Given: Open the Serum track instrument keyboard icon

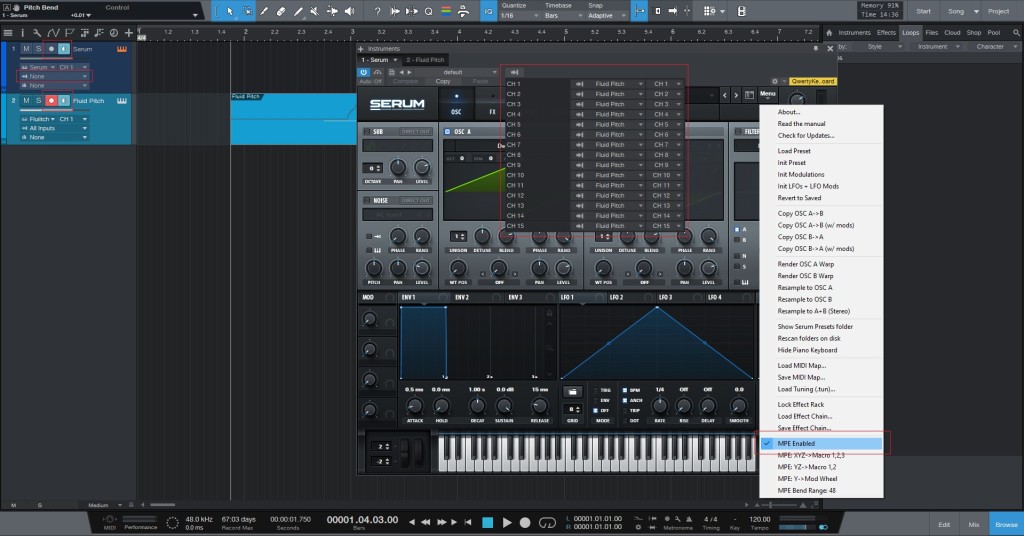Looking at the screenshot, I should pyautogui.click(x=121, y=49).
